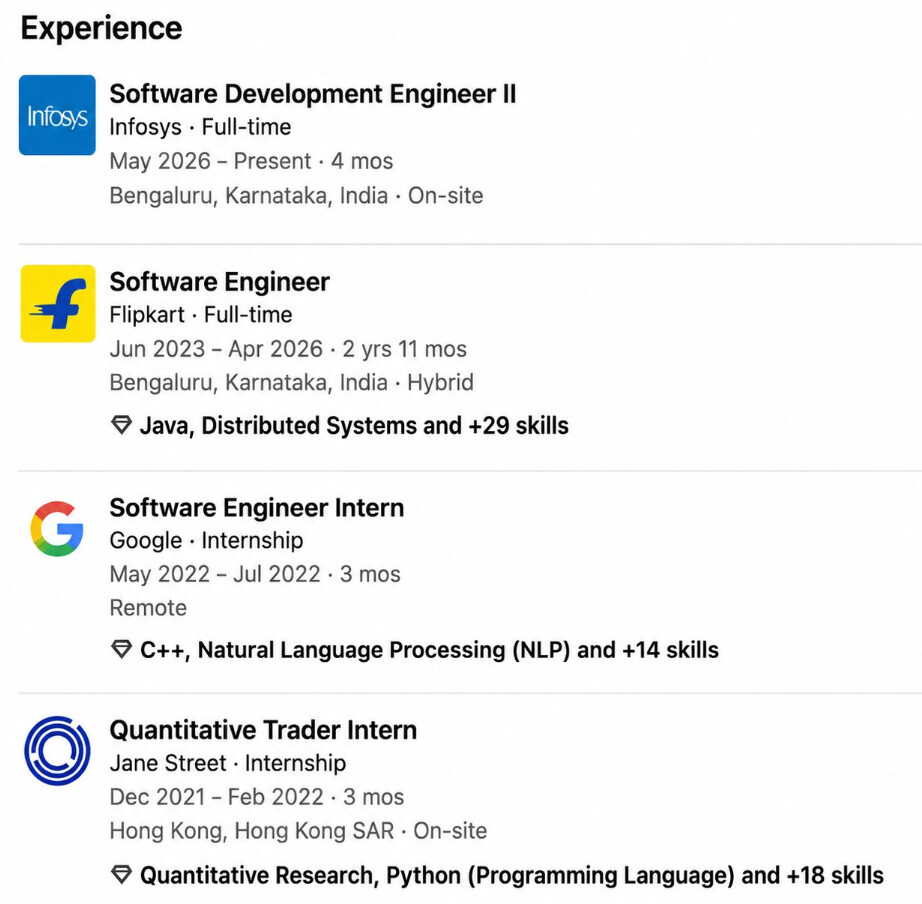The height and width of the screenshot is (904, 922).
Task: Open the Flipkart company logo
Action: coord(58,303)
